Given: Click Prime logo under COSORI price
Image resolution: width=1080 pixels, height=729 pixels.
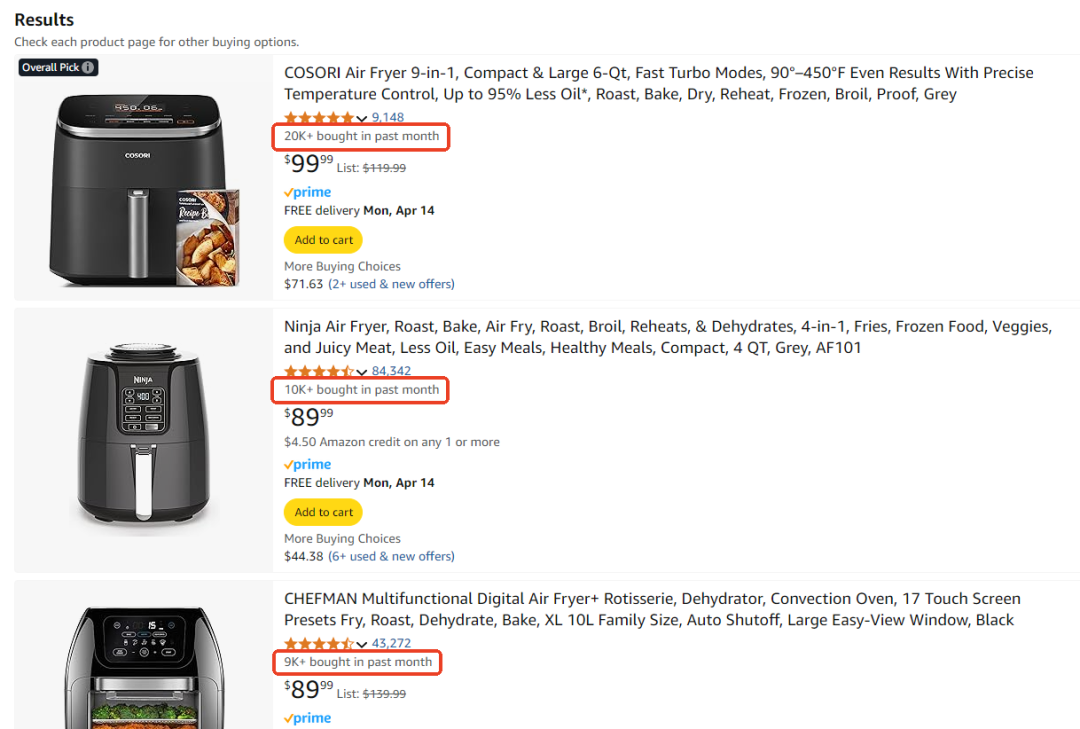Looking at the screenshot, I should 308,192.
